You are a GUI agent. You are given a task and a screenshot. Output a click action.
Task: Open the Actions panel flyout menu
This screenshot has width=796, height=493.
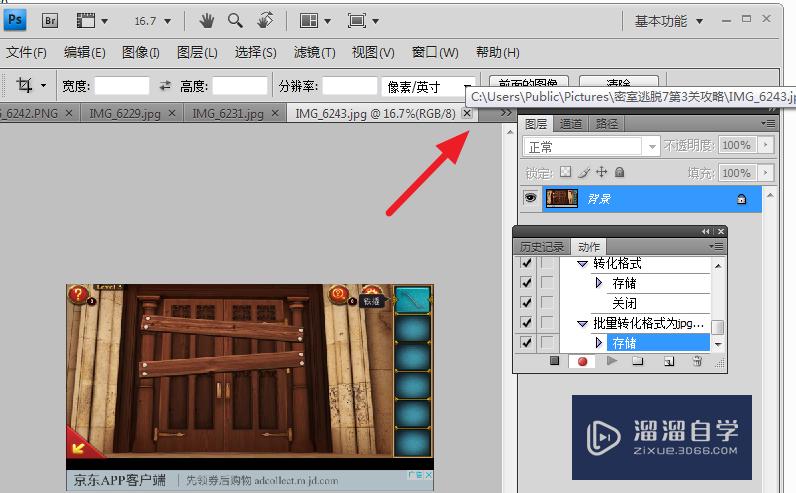[716, 246]
